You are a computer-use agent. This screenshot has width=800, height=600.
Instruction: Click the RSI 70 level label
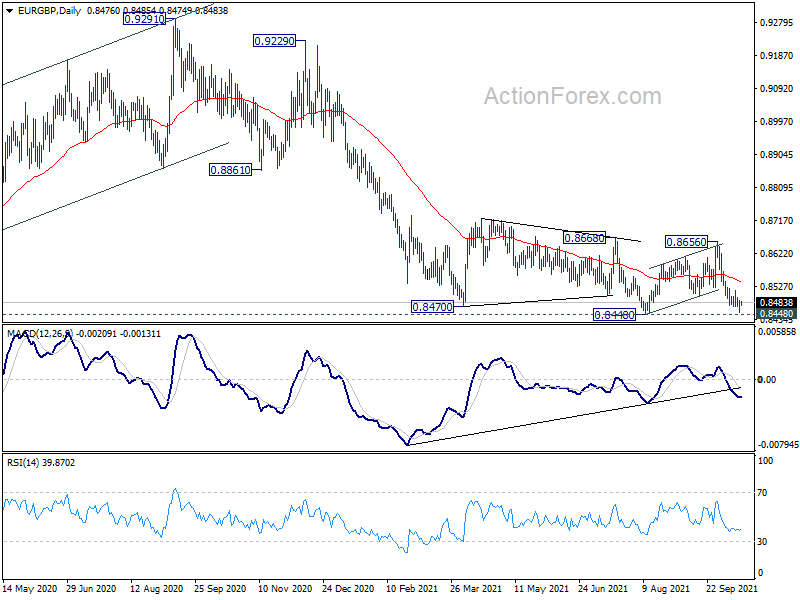pos(762,493)
